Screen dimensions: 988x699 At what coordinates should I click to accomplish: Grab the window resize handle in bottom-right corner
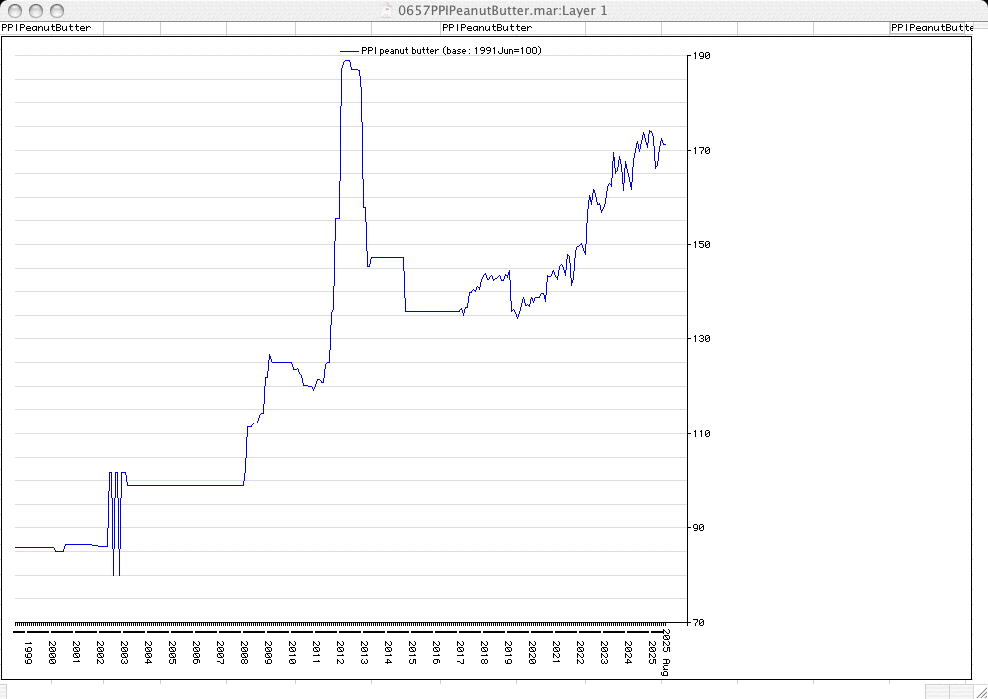(979, 690)
